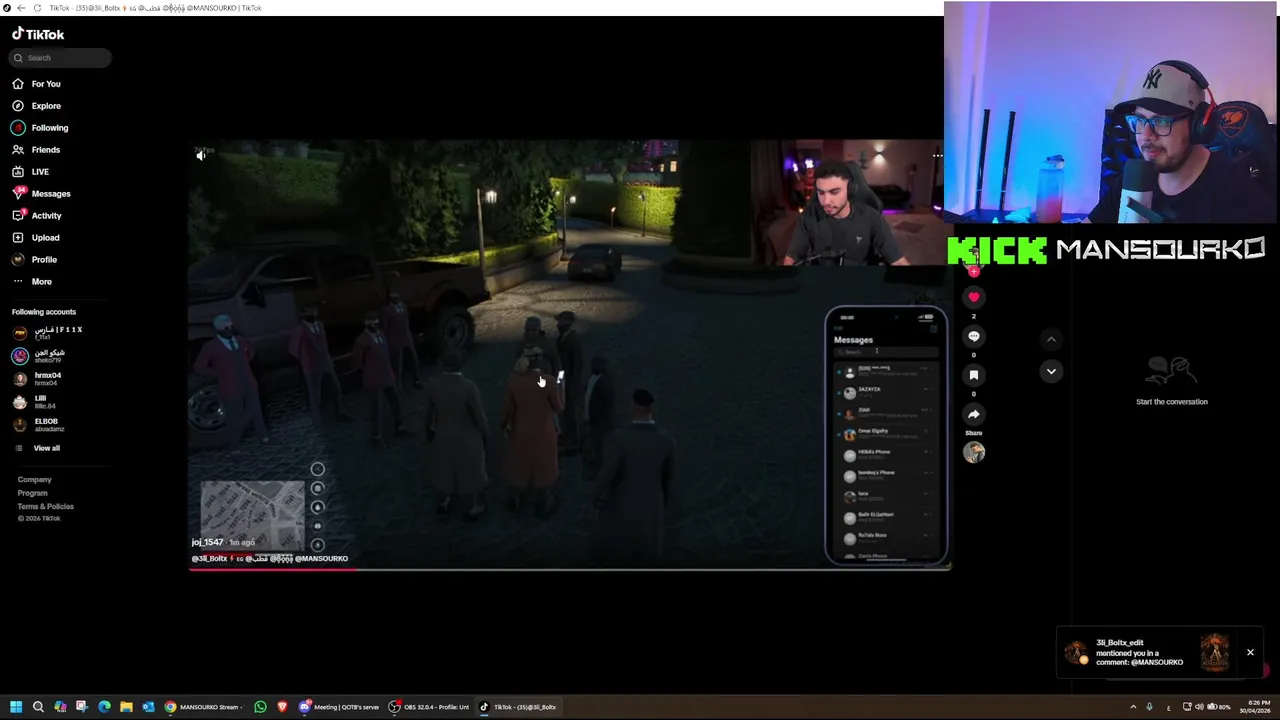Open the Explore page
The image size is (1280, 720).
pos(36,106)
